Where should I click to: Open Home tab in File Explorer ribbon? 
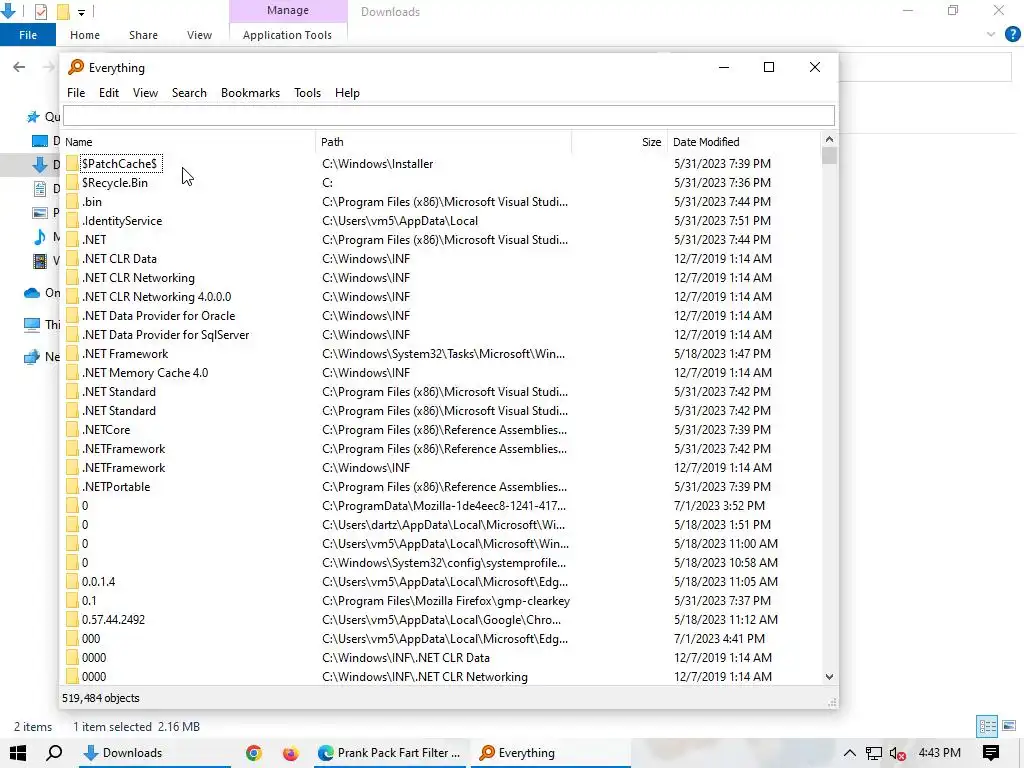[85, 35]
